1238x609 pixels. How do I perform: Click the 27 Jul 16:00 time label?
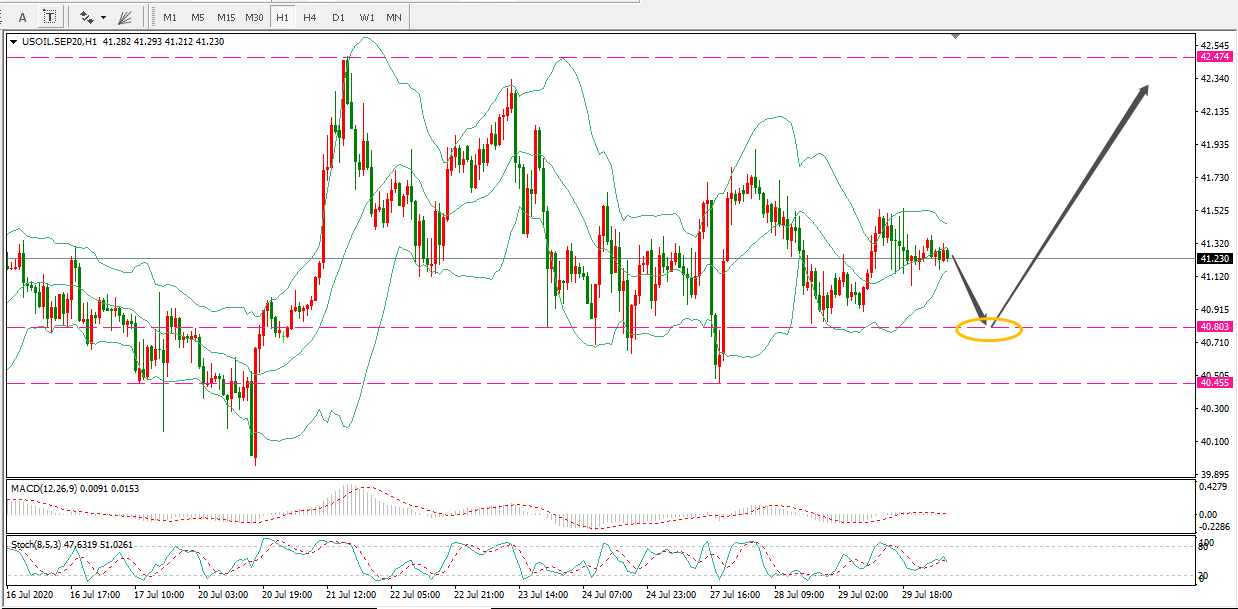[733, 594]
